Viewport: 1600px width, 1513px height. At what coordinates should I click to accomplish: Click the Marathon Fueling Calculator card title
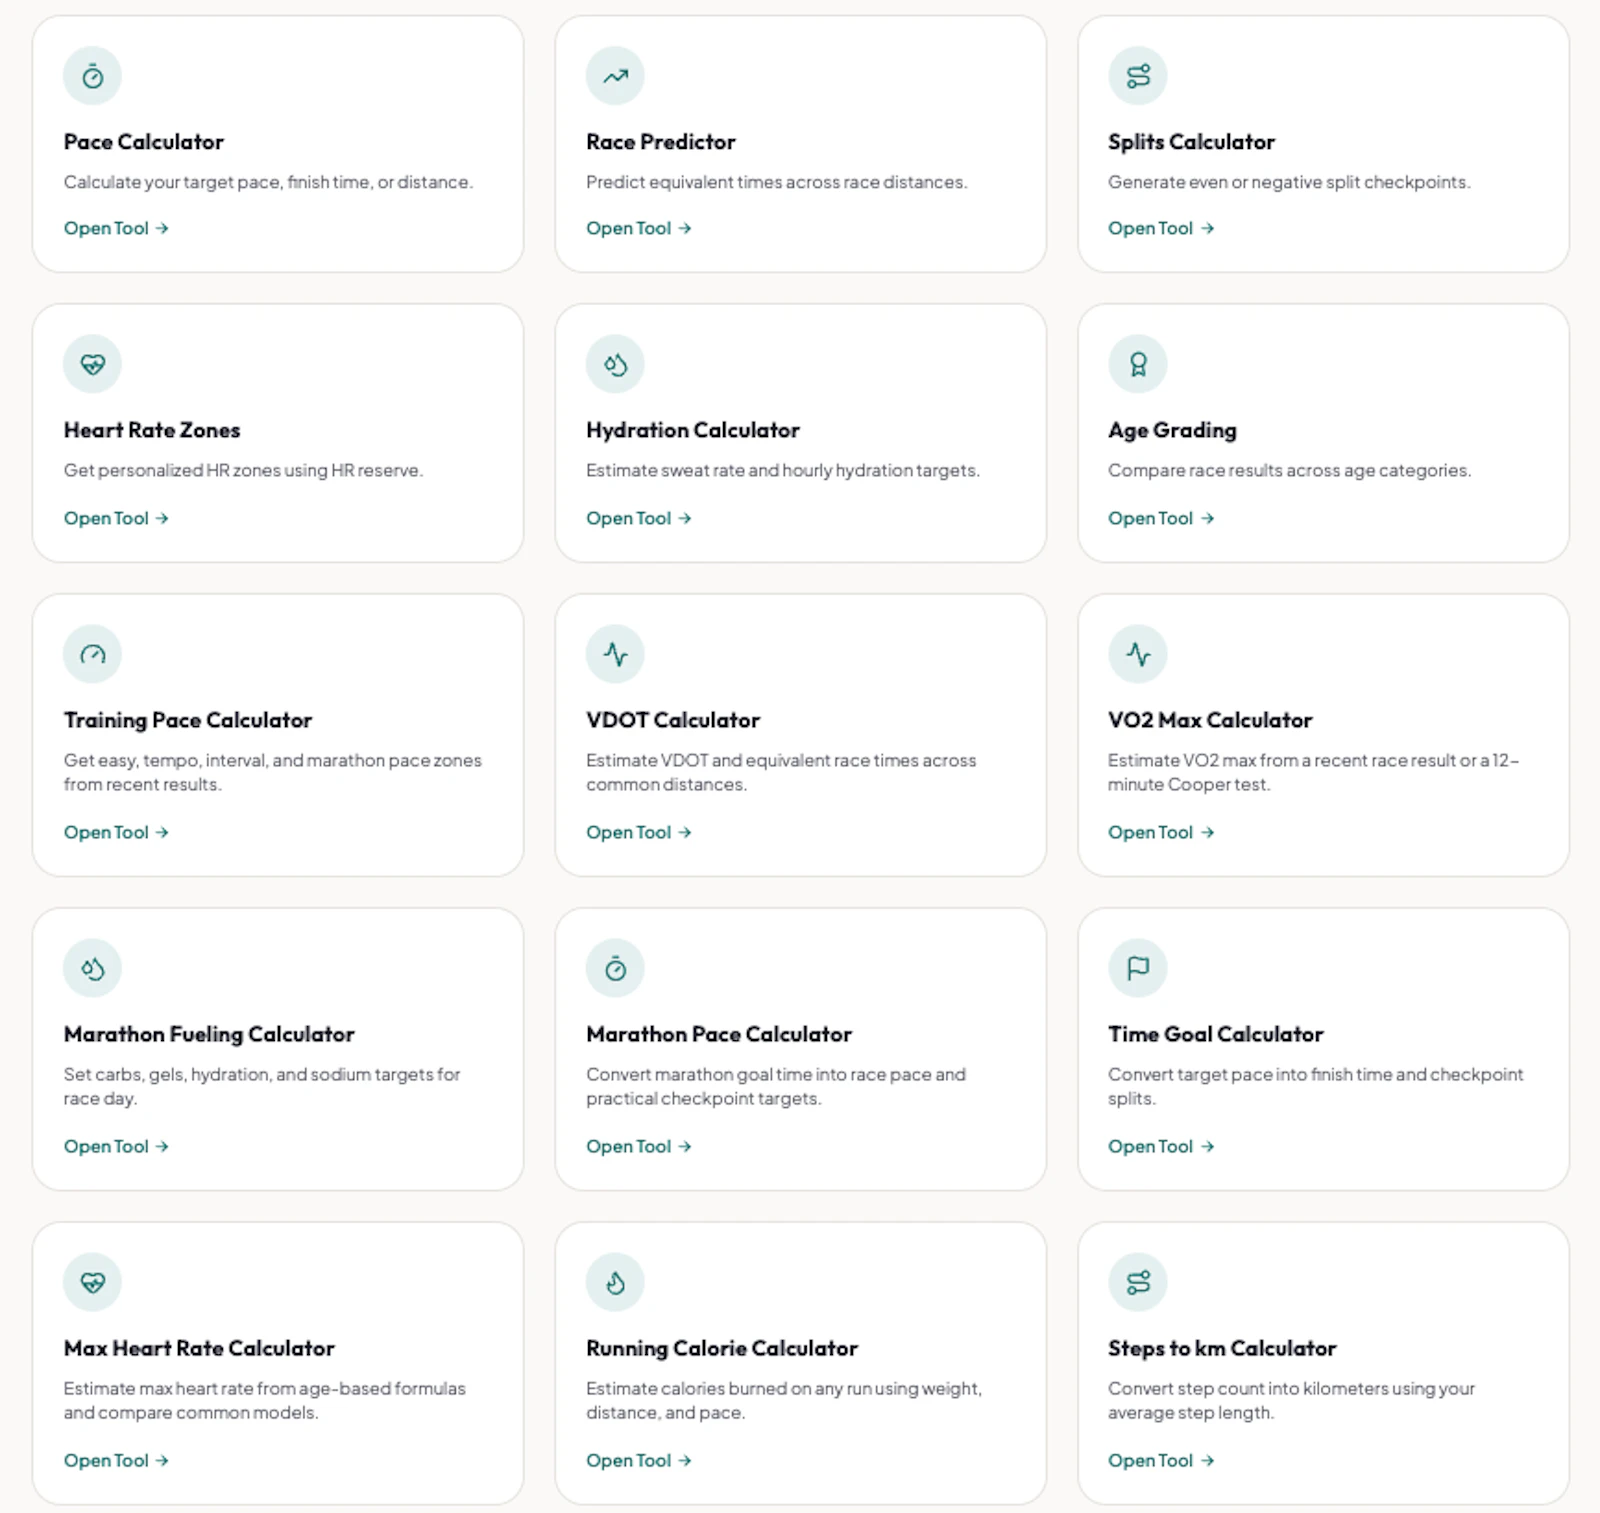(209, 1034)
